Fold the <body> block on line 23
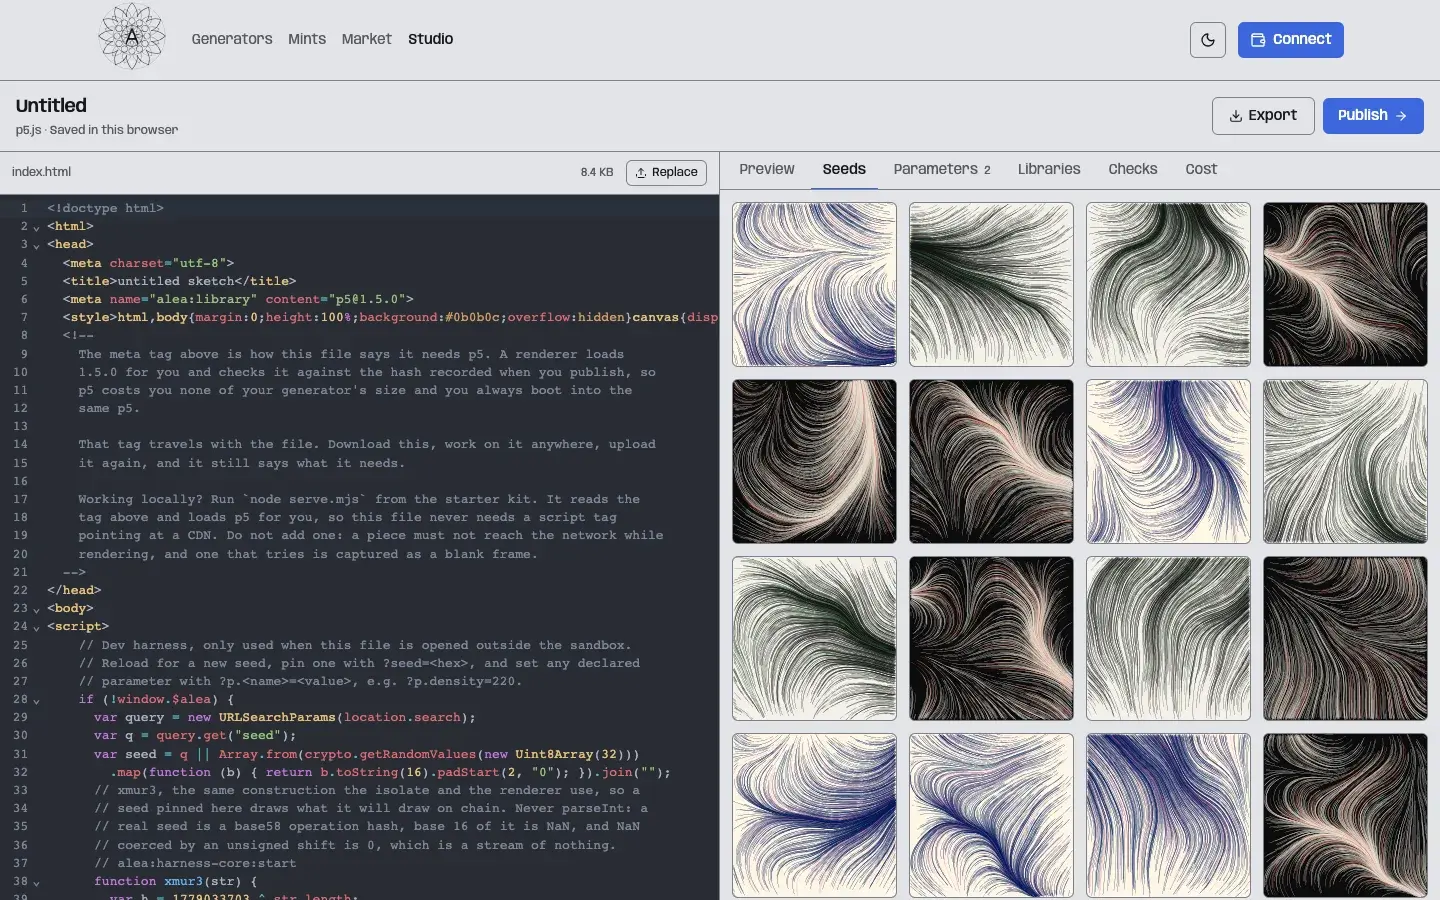The width and height of the screenshot is (1440, 900). (x=36, y=609)
